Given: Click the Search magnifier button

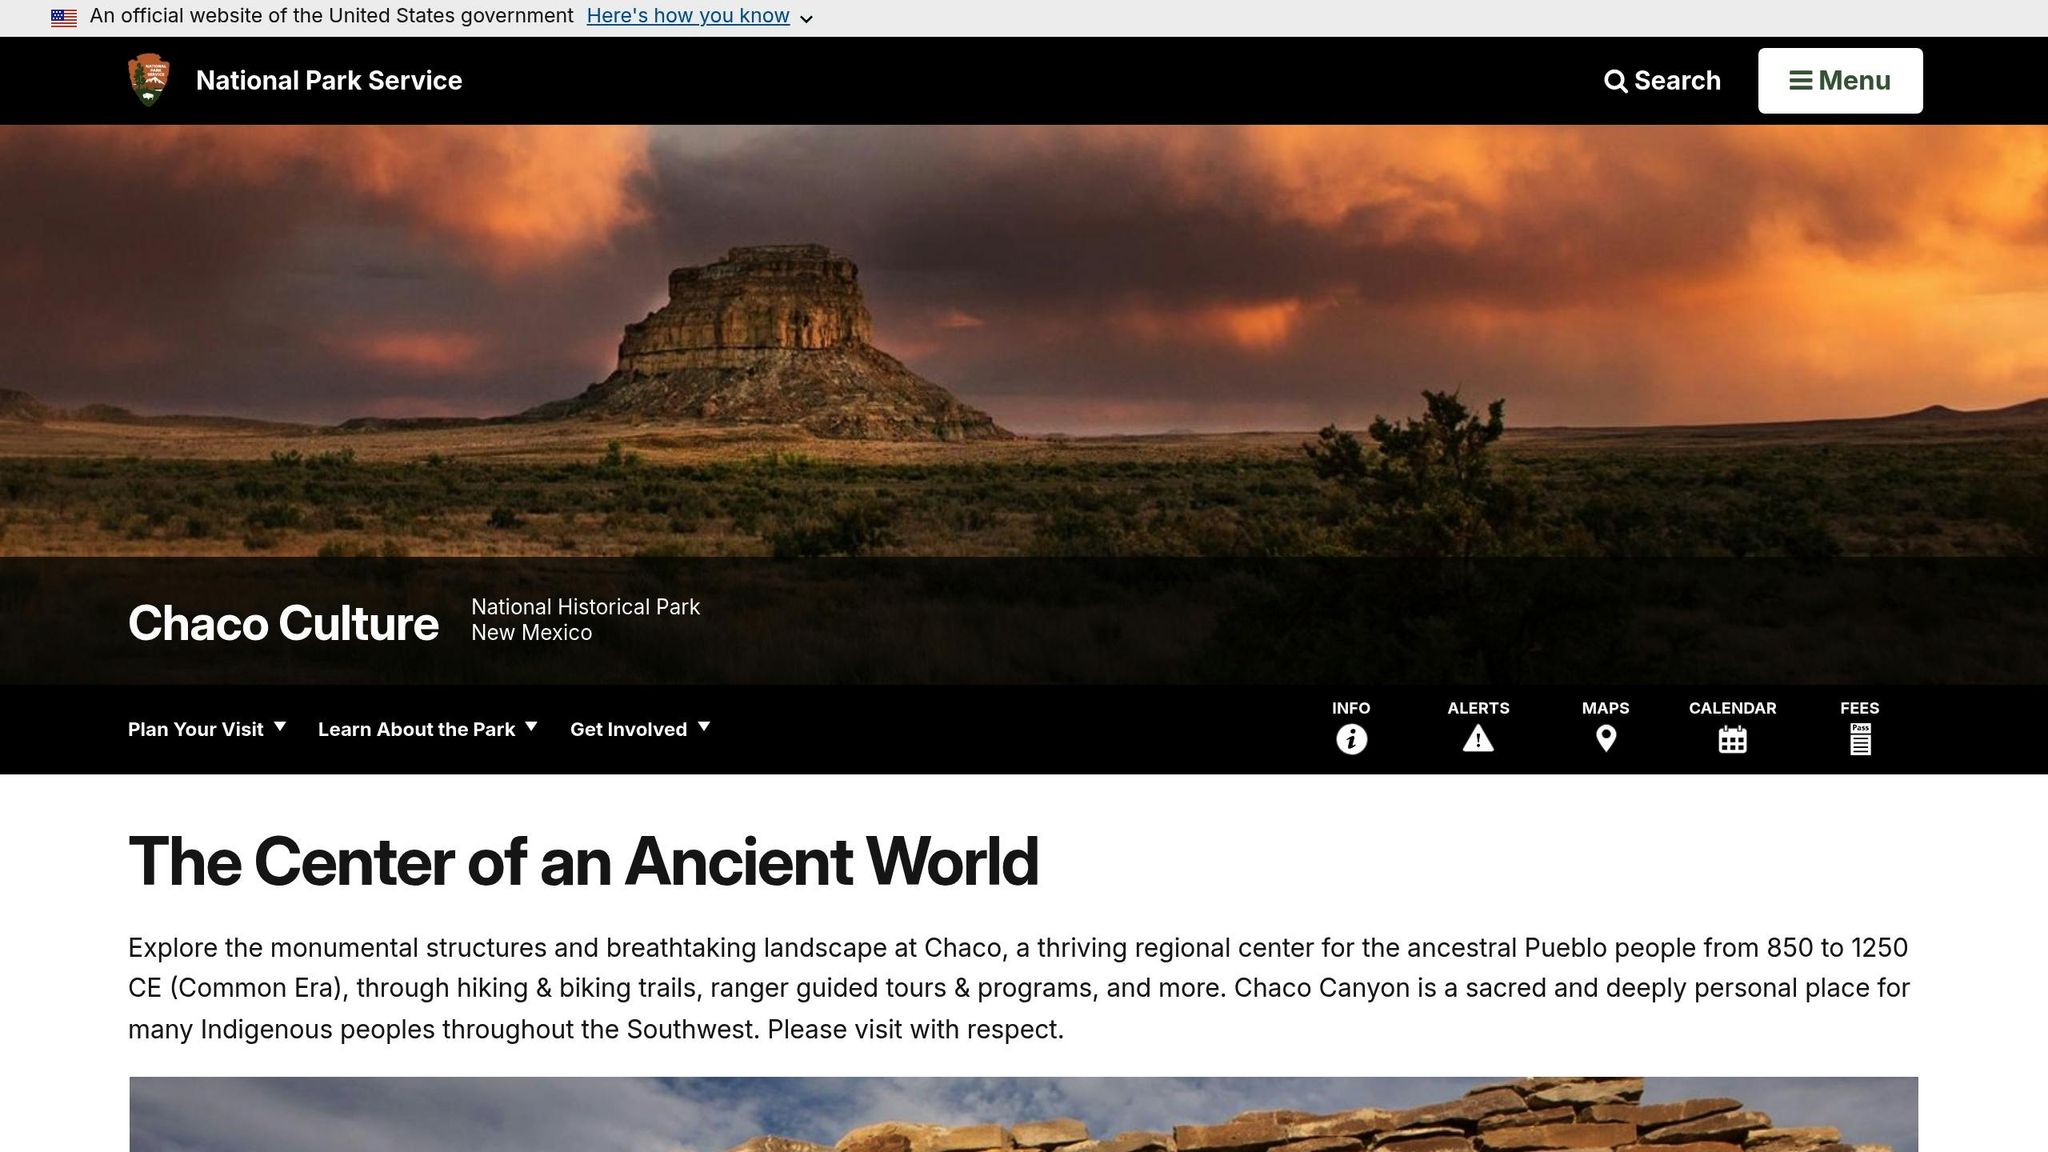Looking at the screenshot, I should pyautogui.click(x=1662, y=80).
